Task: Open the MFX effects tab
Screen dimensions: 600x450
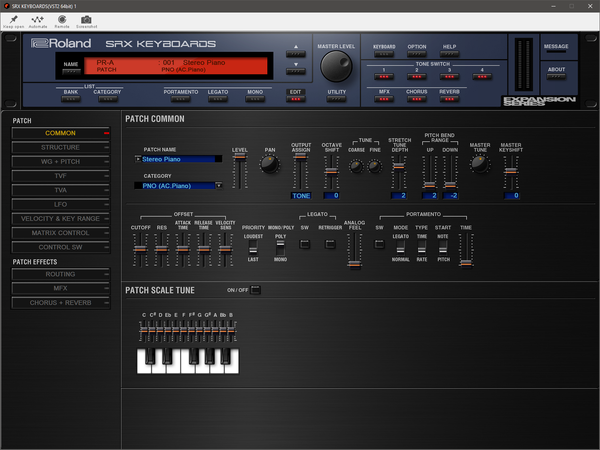Action: tap(60, 288)
